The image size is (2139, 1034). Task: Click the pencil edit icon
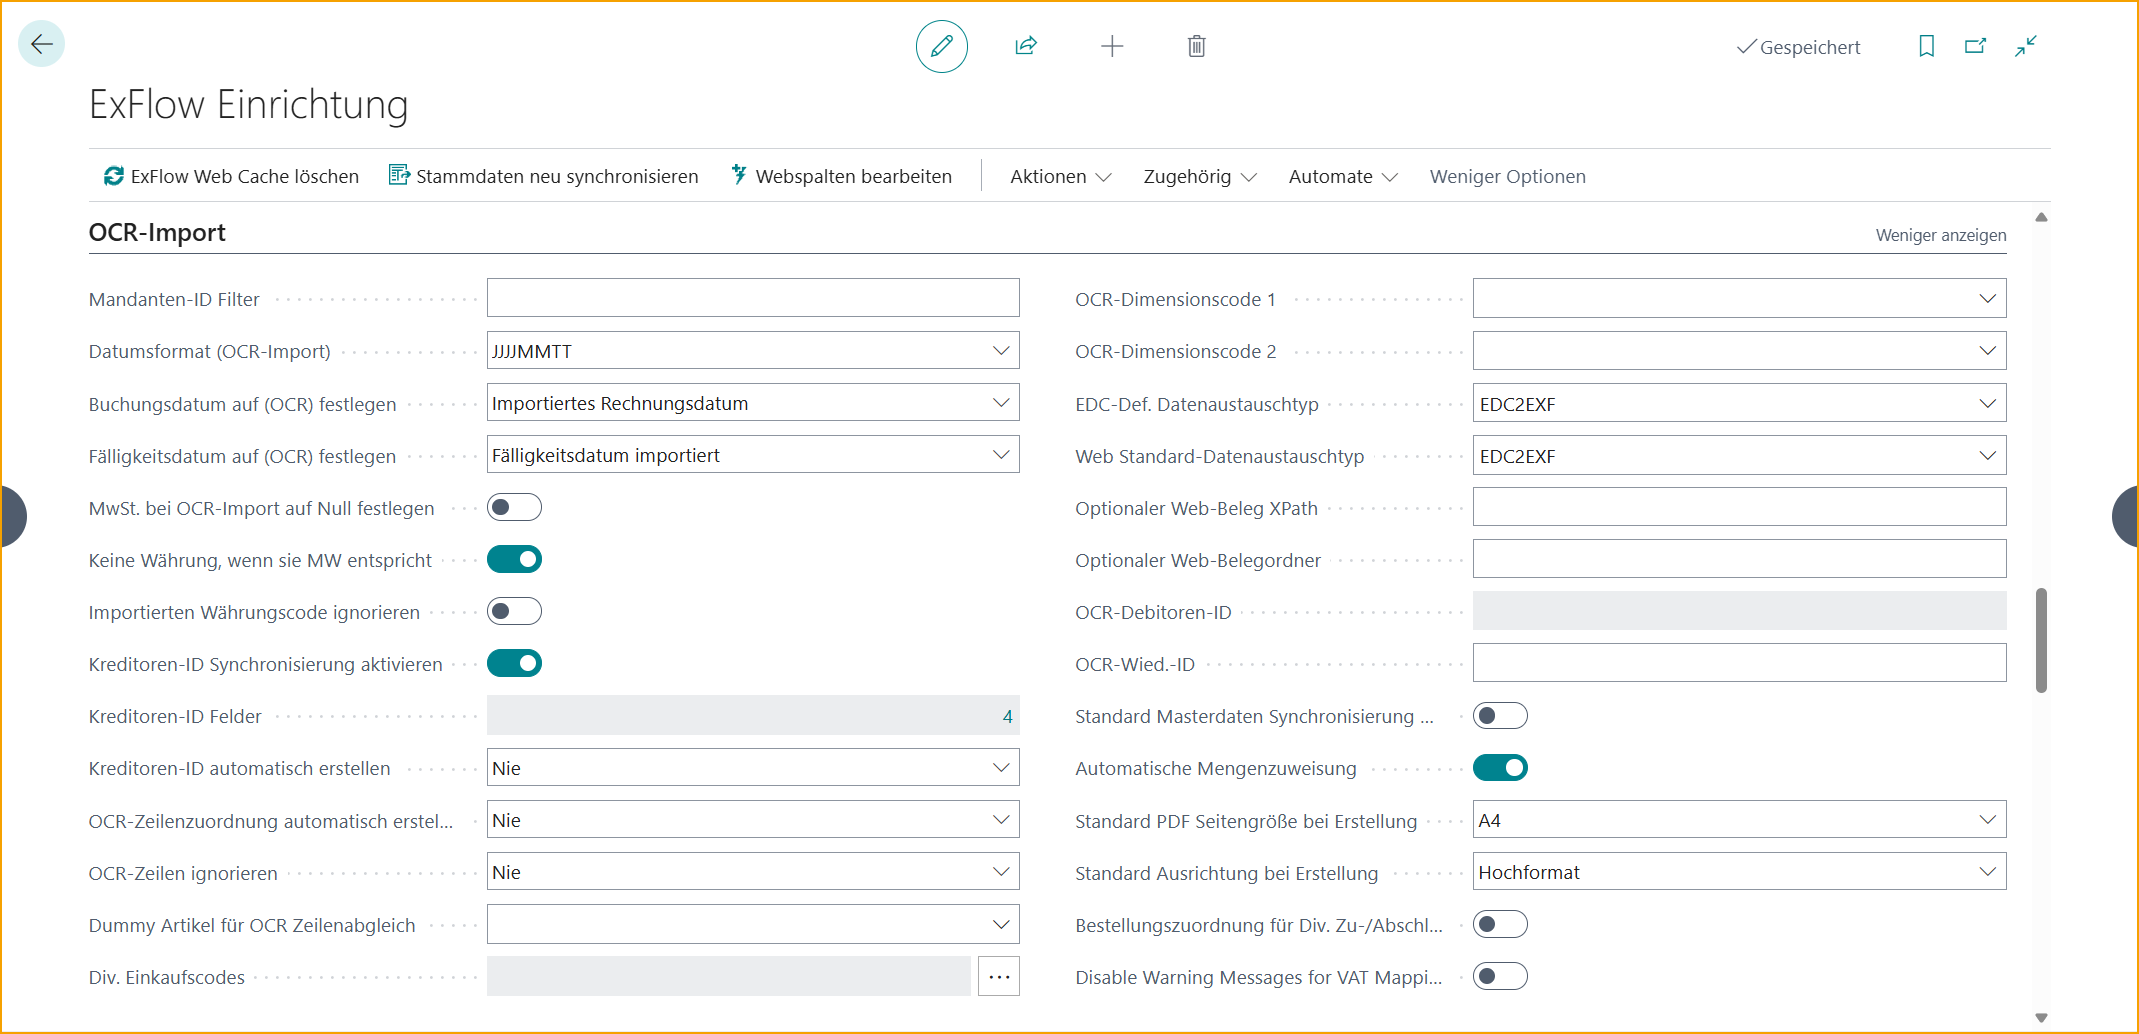tap(941, 46)
